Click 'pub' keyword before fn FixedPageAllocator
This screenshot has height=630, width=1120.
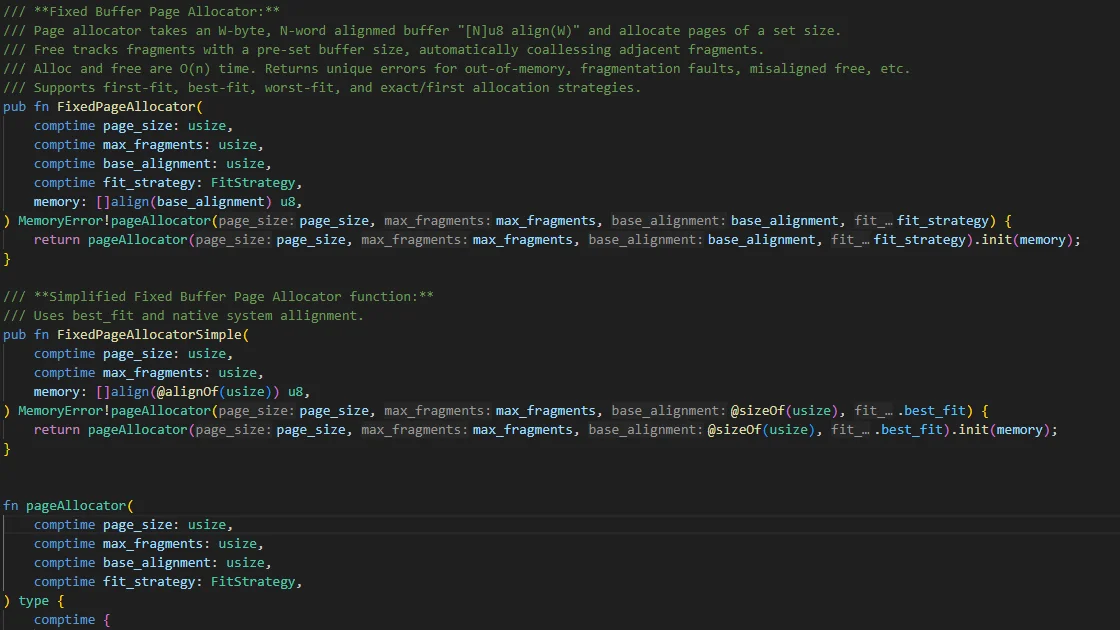pos(14,106)
